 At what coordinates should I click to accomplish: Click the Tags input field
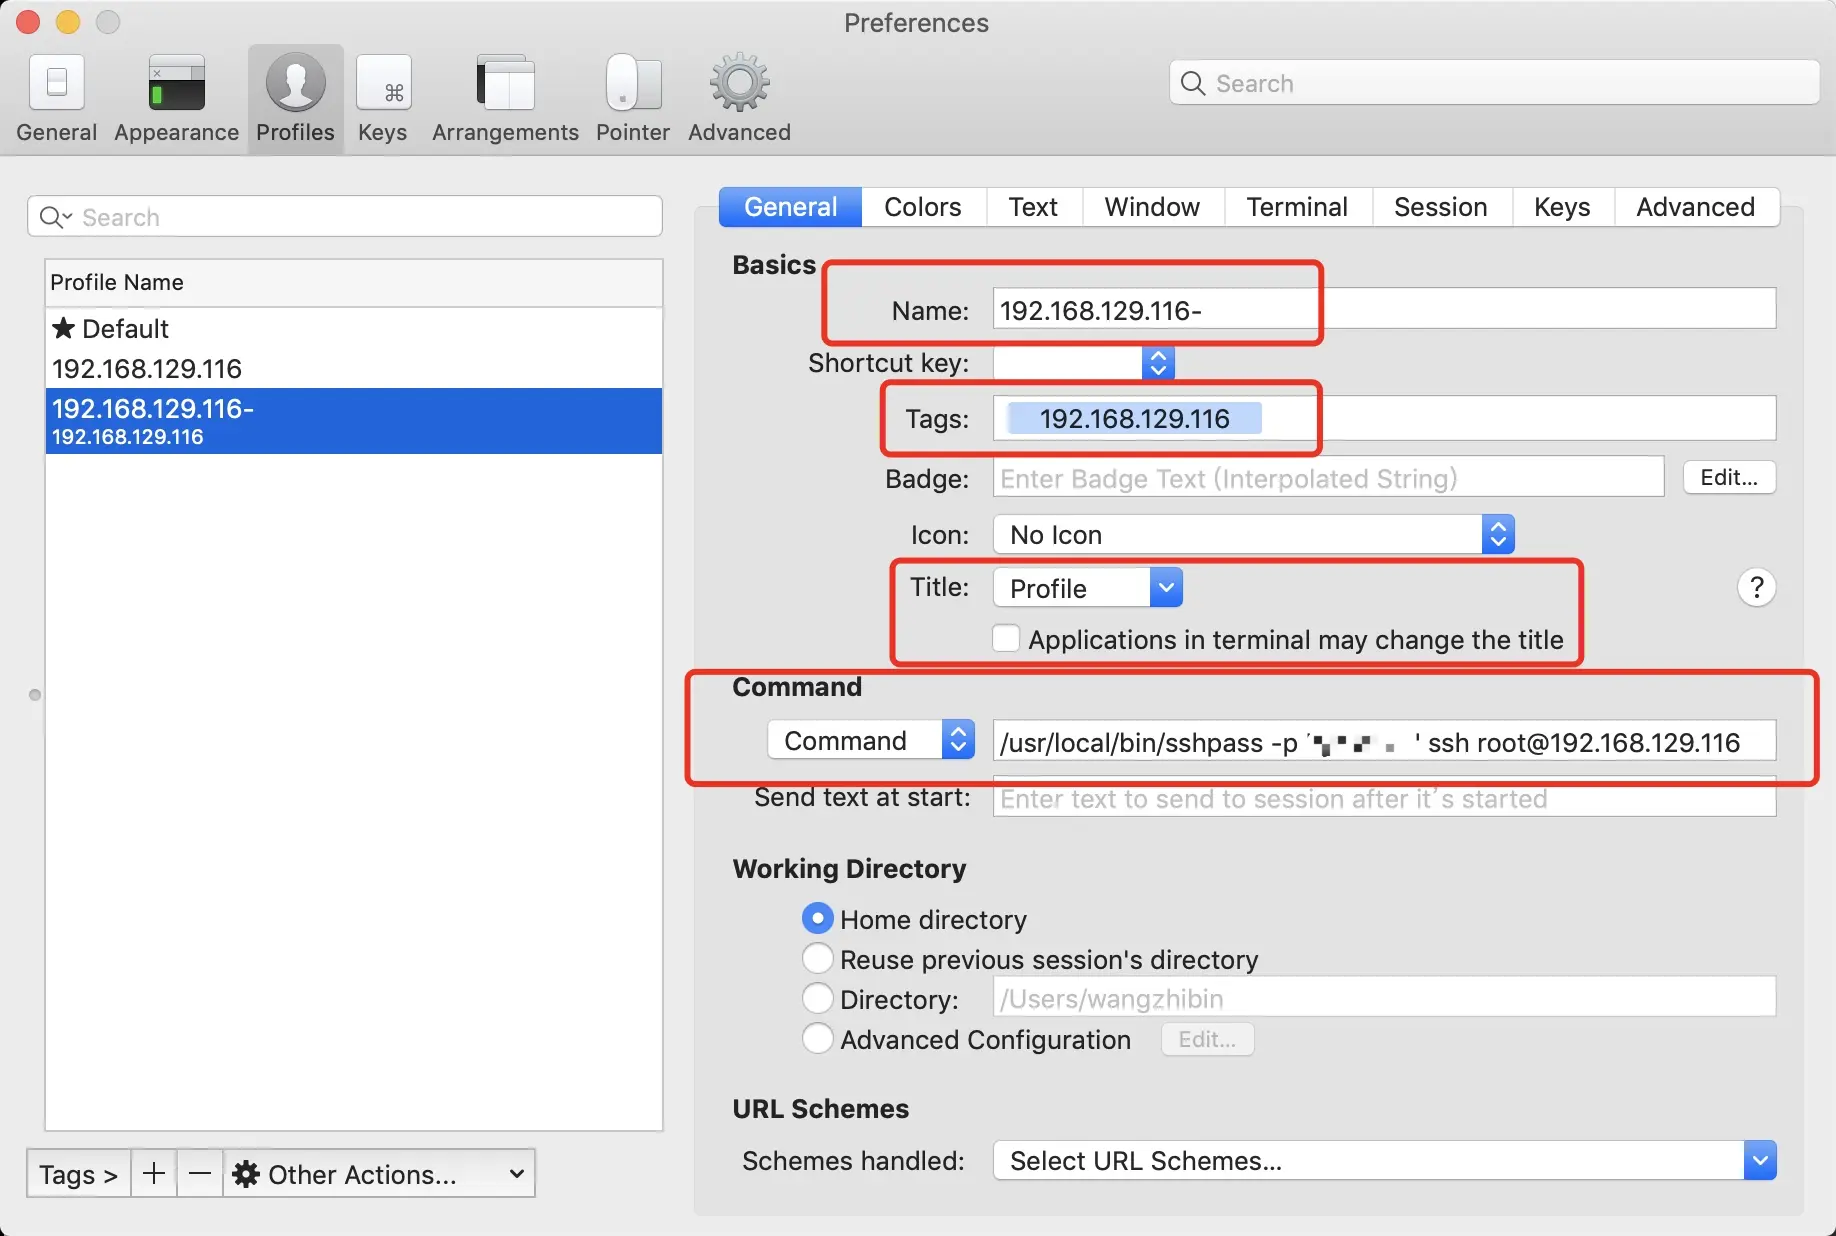(1384, 418)
